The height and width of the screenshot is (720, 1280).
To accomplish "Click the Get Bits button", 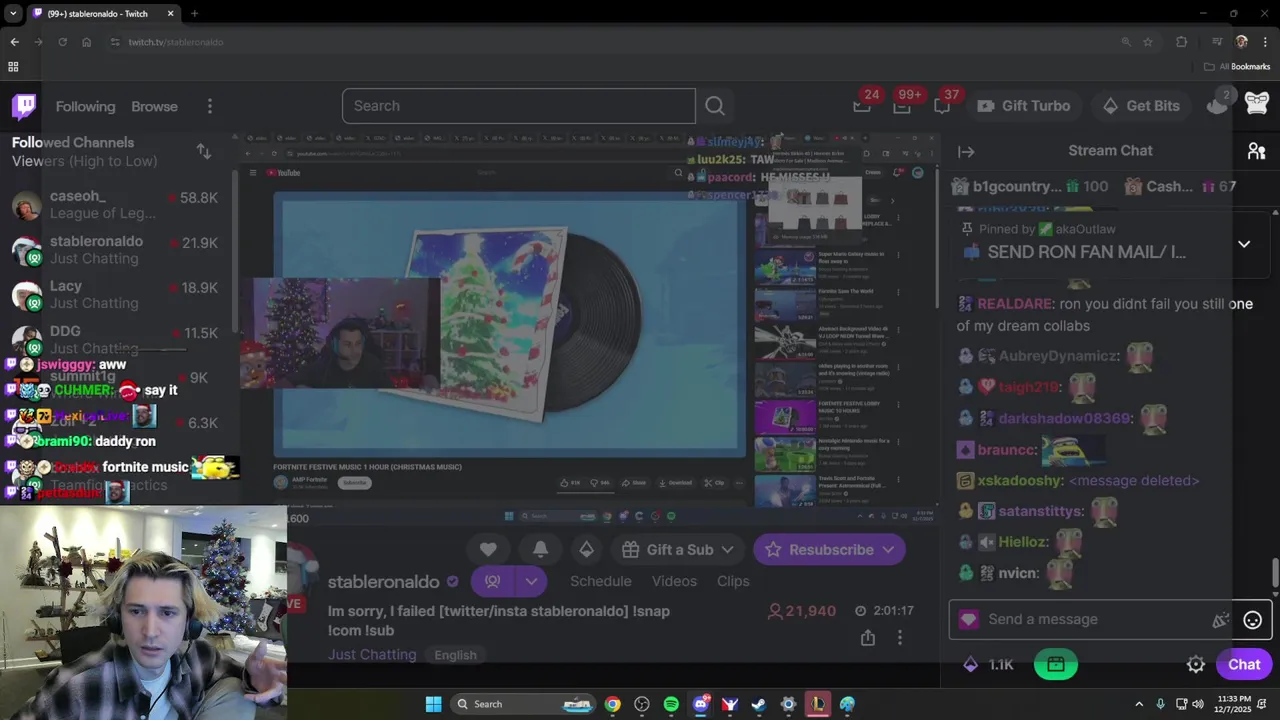I will 1141,105.
